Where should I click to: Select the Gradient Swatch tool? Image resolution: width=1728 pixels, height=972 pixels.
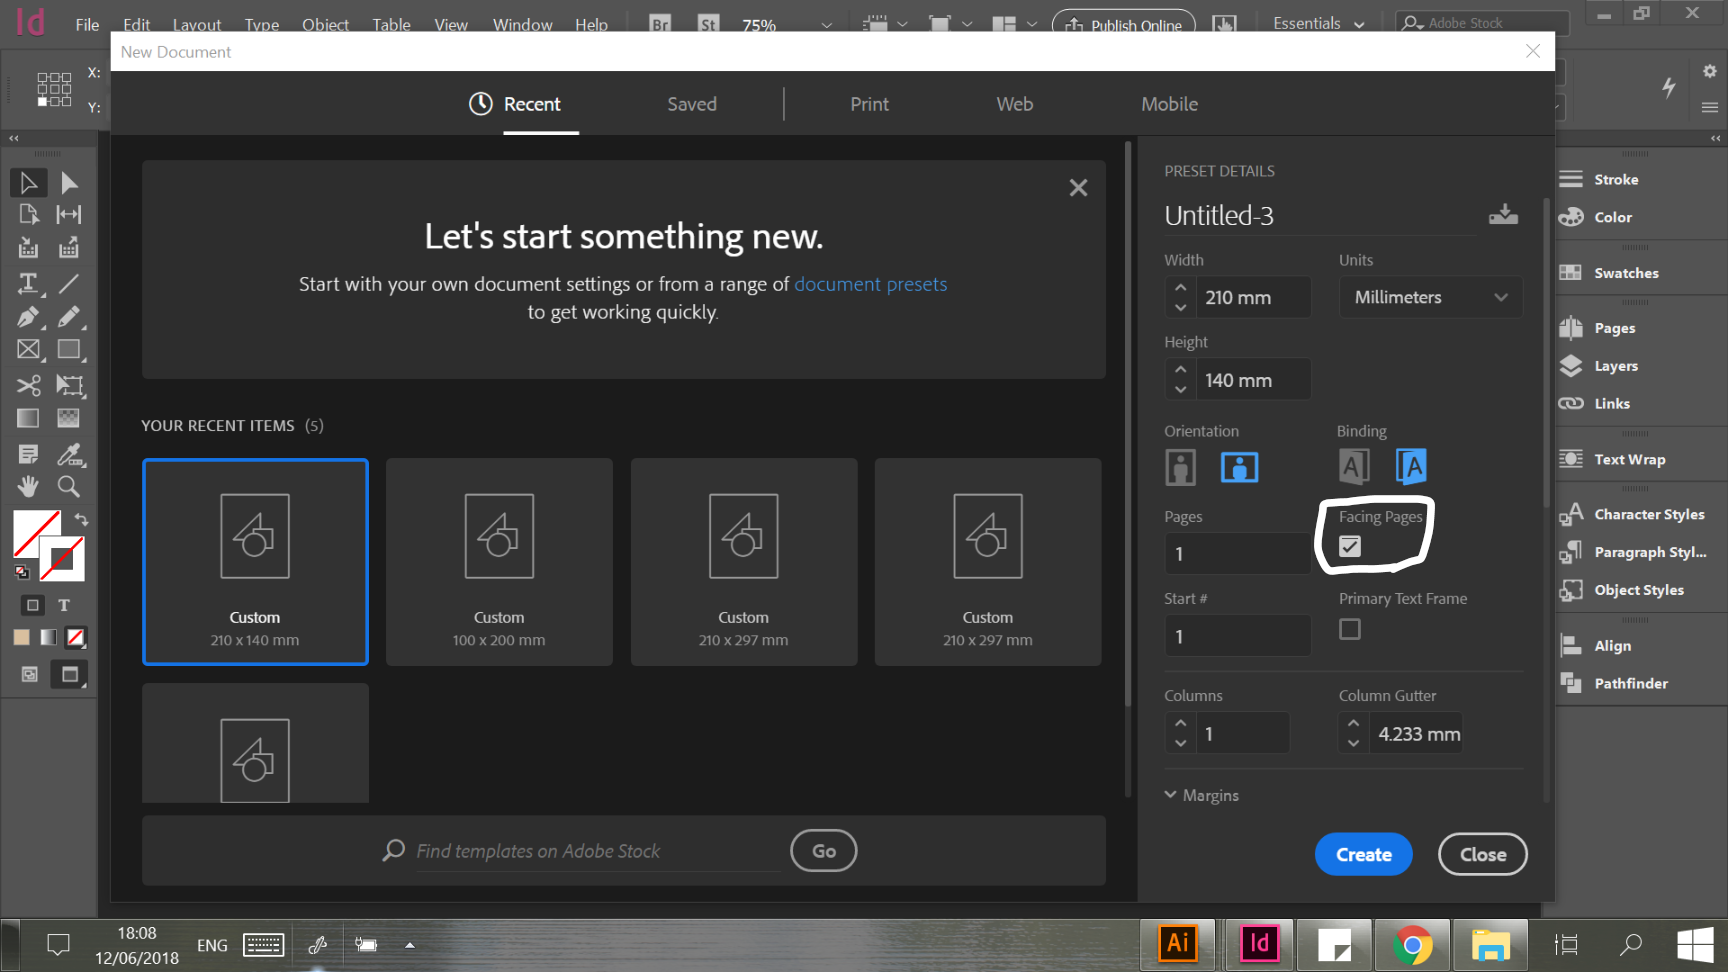(x=28, y=418)
